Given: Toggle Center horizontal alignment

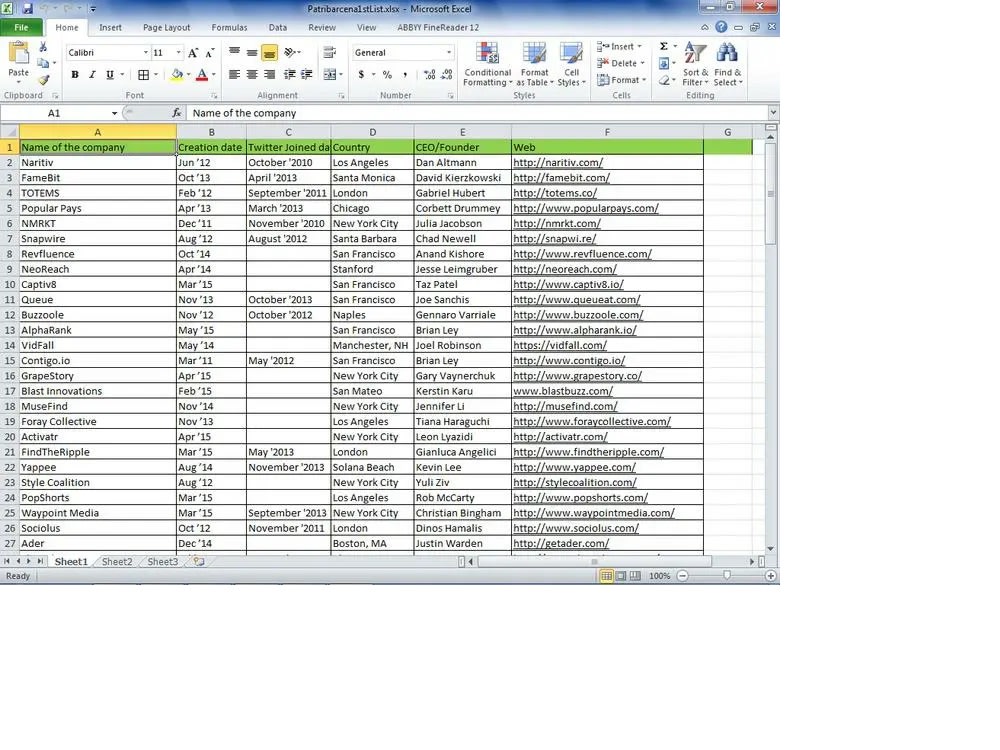Looking at the screenshot, I should pyautogui.click(x=253, y=75).
